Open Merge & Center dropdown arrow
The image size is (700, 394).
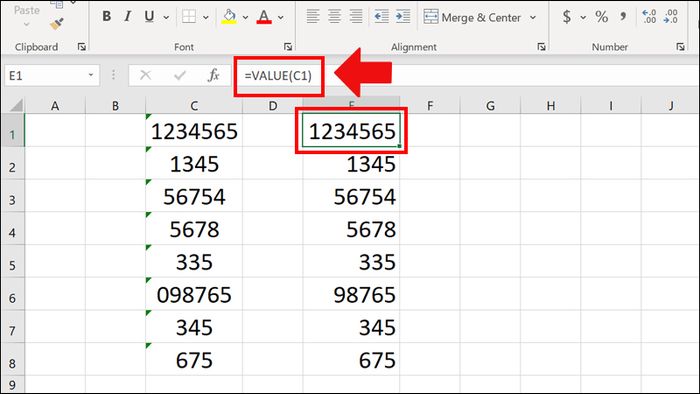533,17
